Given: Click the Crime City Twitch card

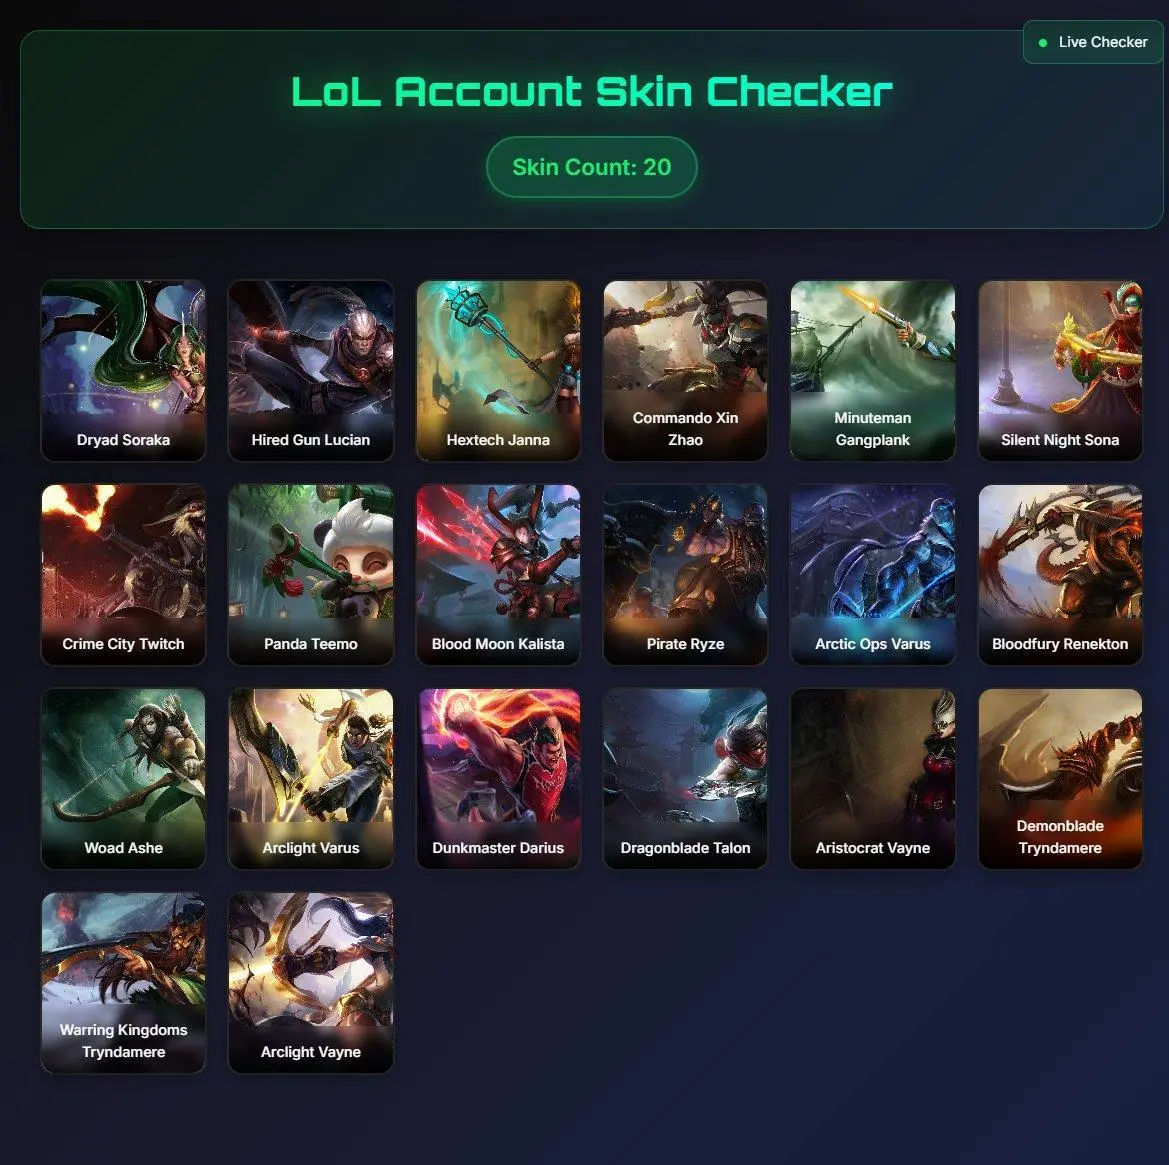Looking at the screenshot, I should (x=123, y=575).
